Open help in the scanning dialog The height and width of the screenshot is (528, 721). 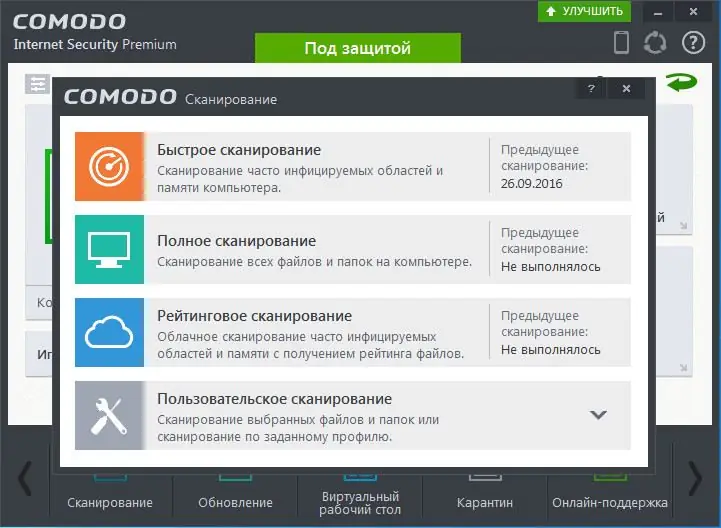pyautogui.click(x=591, y=88)
